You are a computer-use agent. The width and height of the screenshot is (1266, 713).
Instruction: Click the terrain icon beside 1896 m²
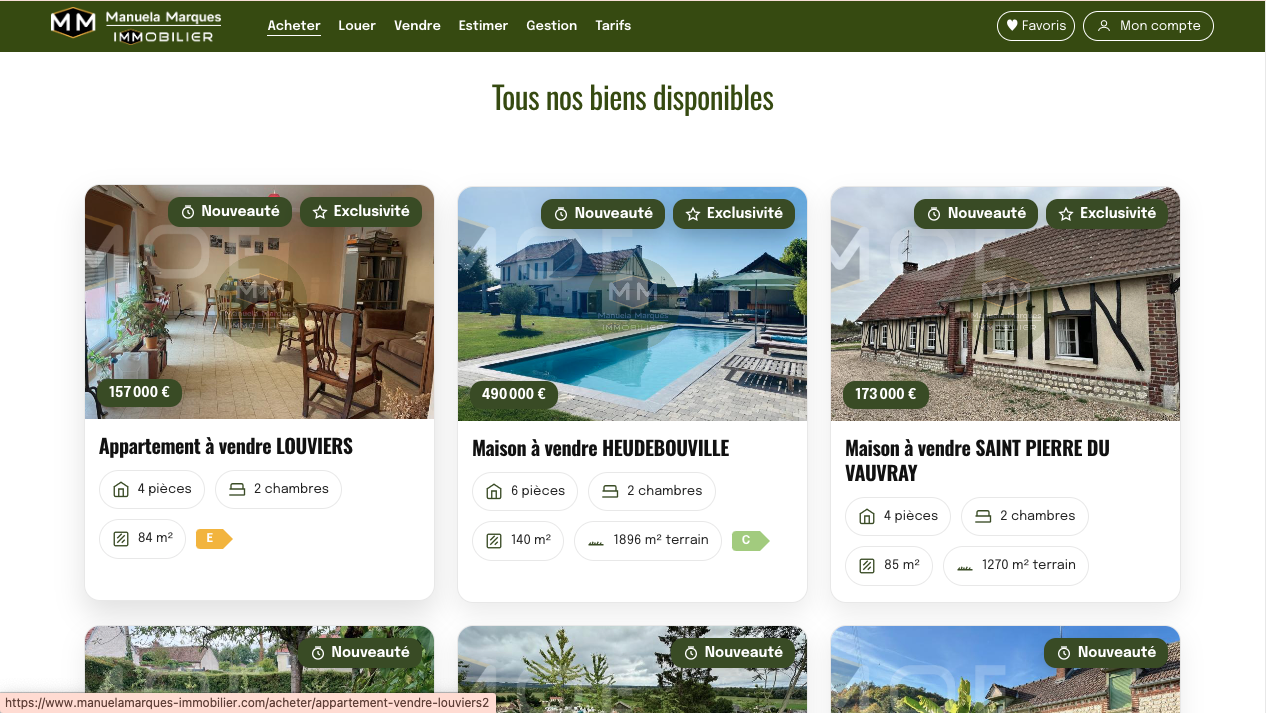(596, 541)
